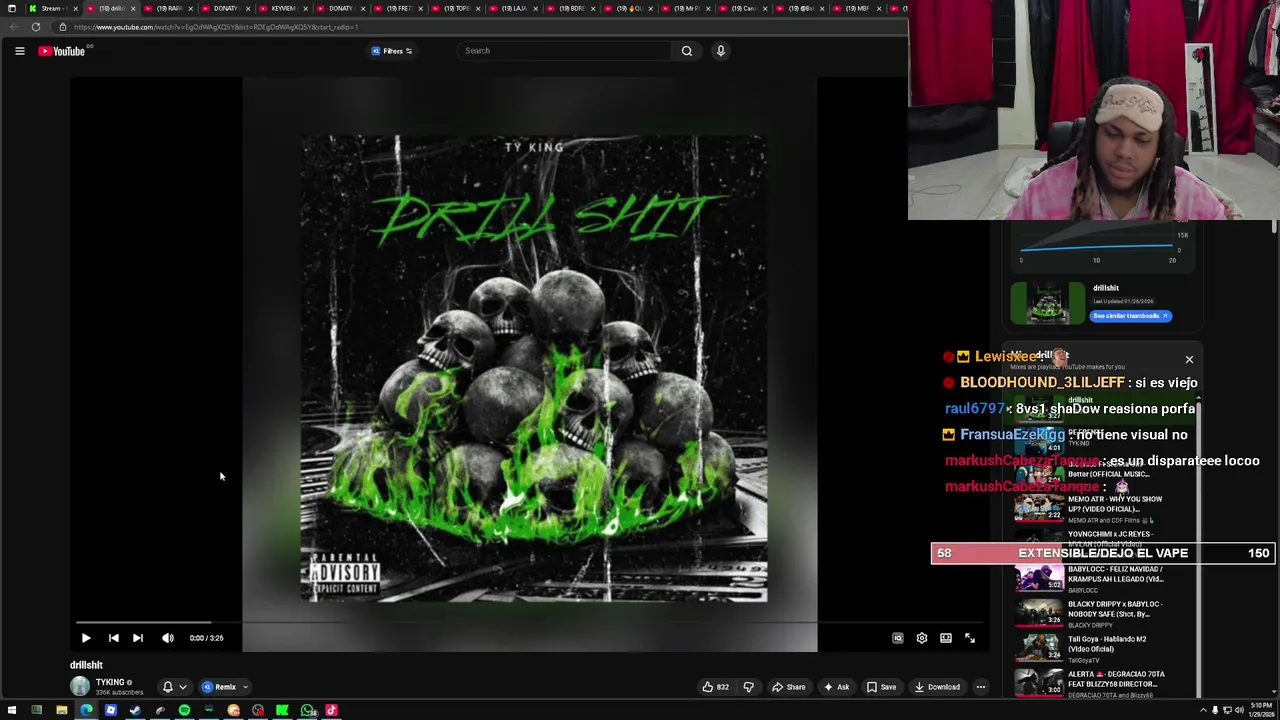The image size is (1280, 720).
Task: Open player settings gear
Action: click(x=922, y=638)
